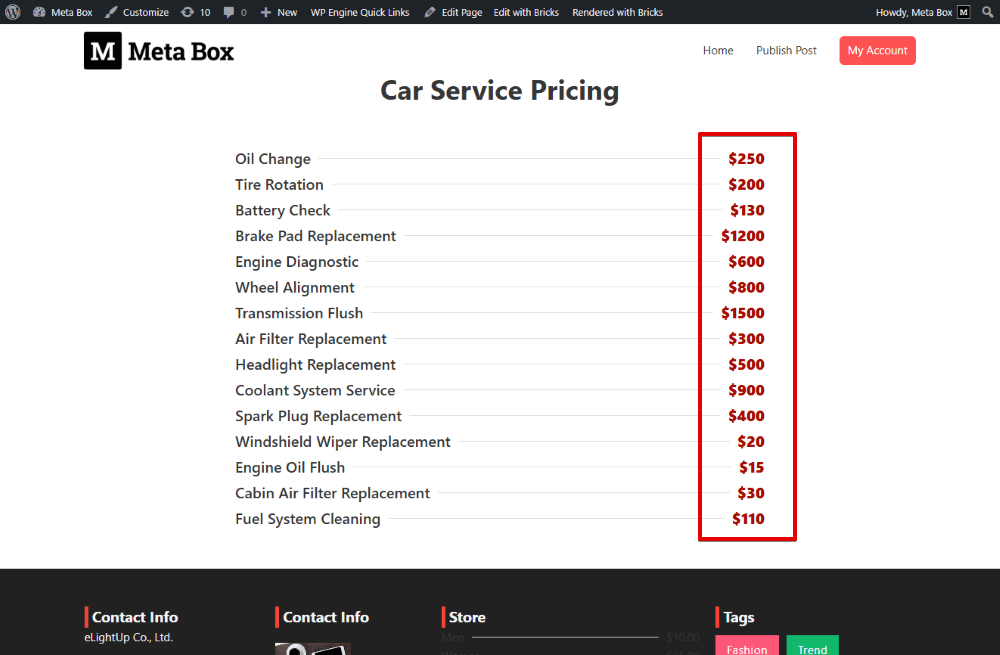Click the Oil Change service entry

273,158
